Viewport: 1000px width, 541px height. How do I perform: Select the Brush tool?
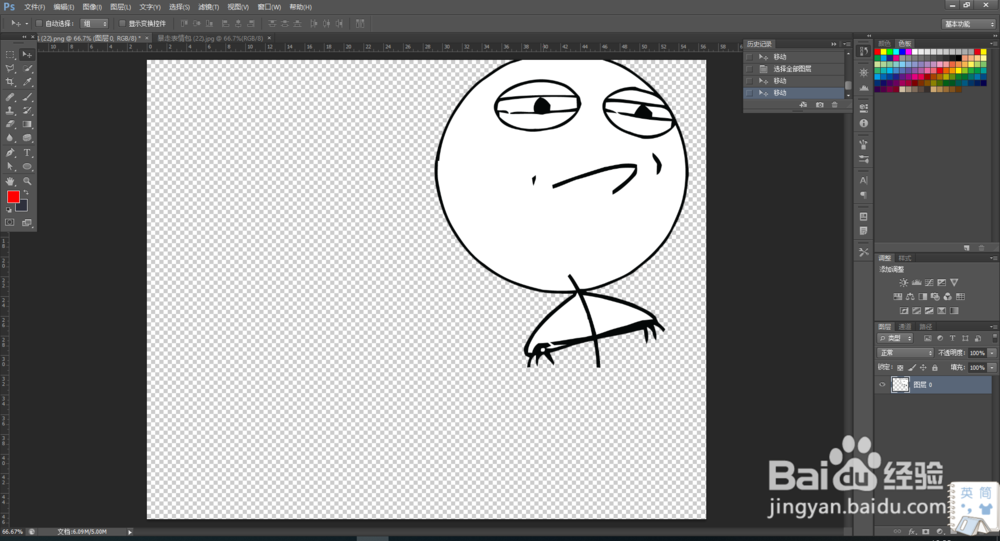(27, 98)
